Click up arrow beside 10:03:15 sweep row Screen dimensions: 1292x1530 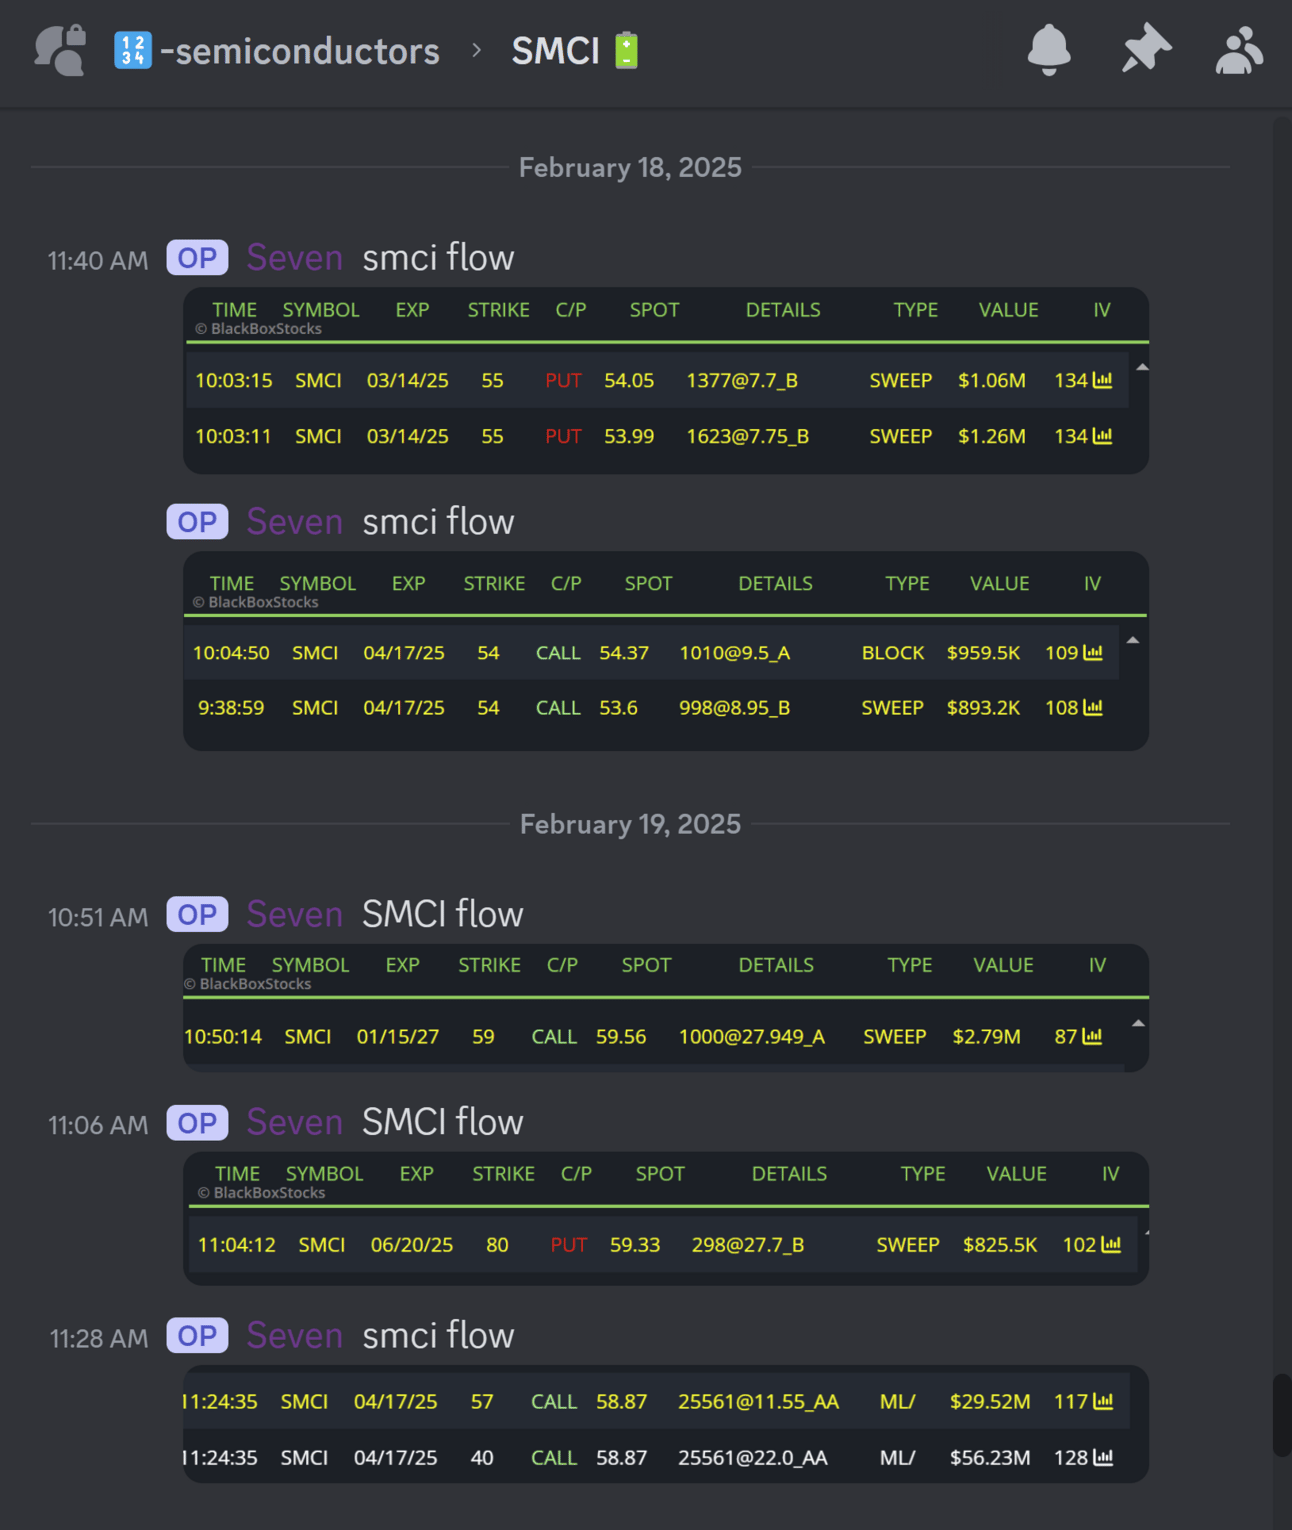click(1142, 367)
